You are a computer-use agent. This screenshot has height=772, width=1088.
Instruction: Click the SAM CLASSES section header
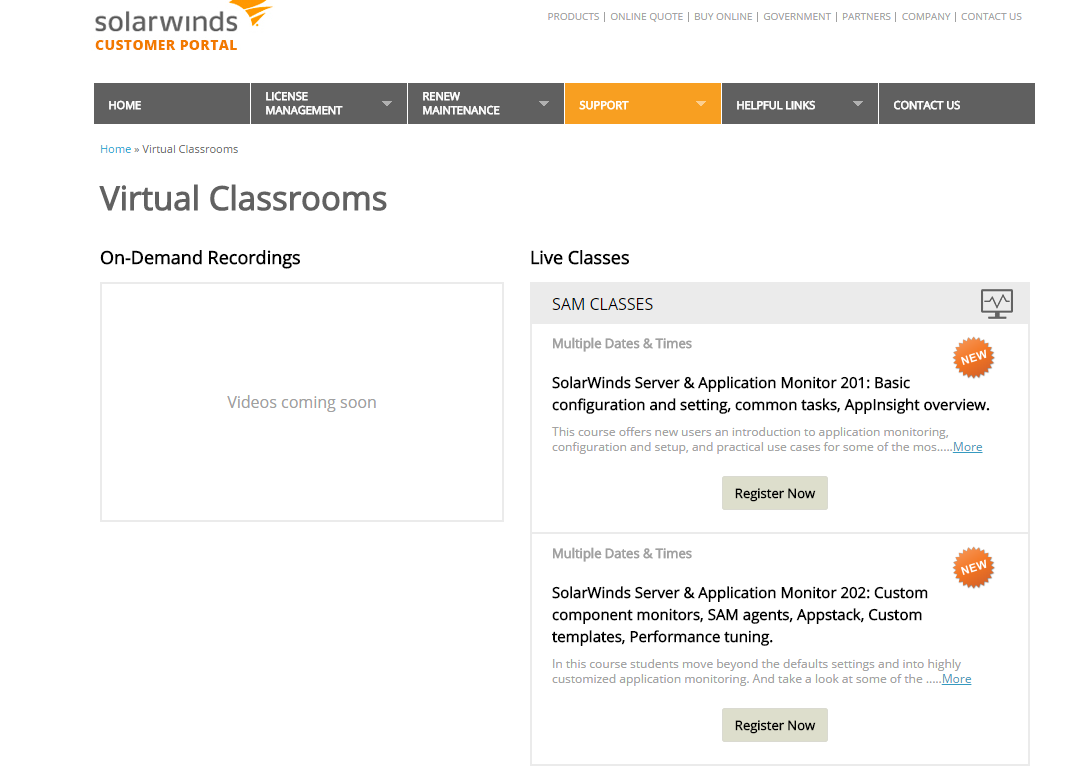pyautogui.click(x=780, y=303)
